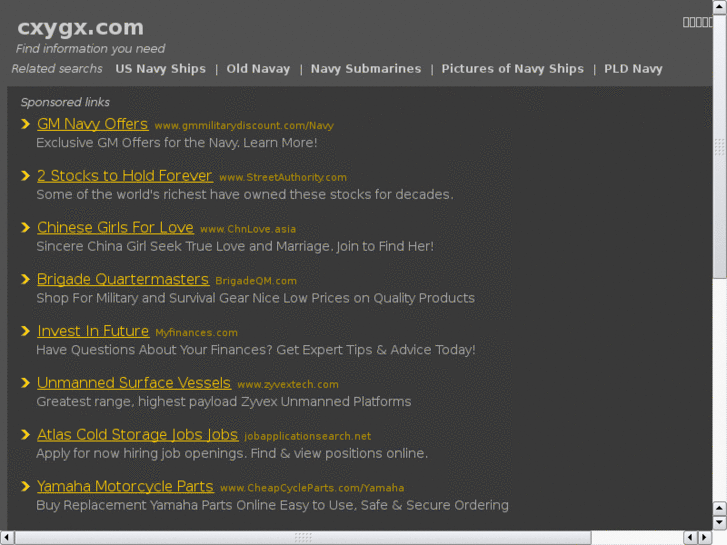Viewport: 727px width, 545px height.
Task: Open the Invest In Future link
Action: coord(93,331)
